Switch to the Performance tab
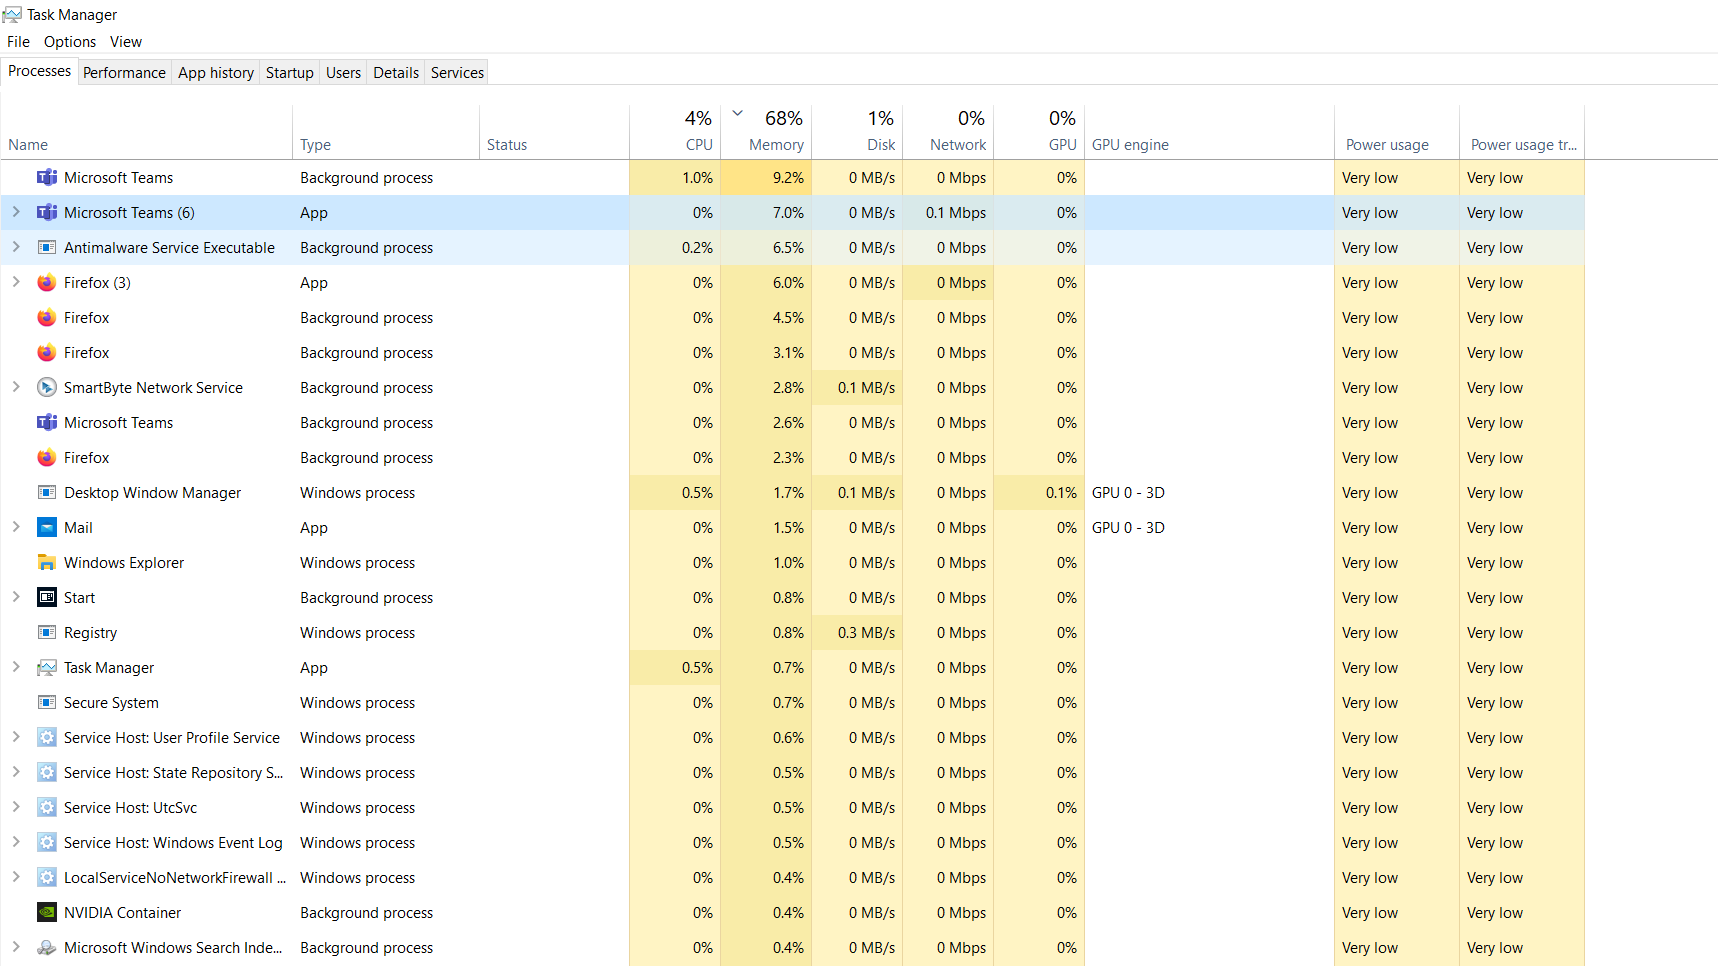Screen dimensions: 1718x966 (x=124, y=73)
